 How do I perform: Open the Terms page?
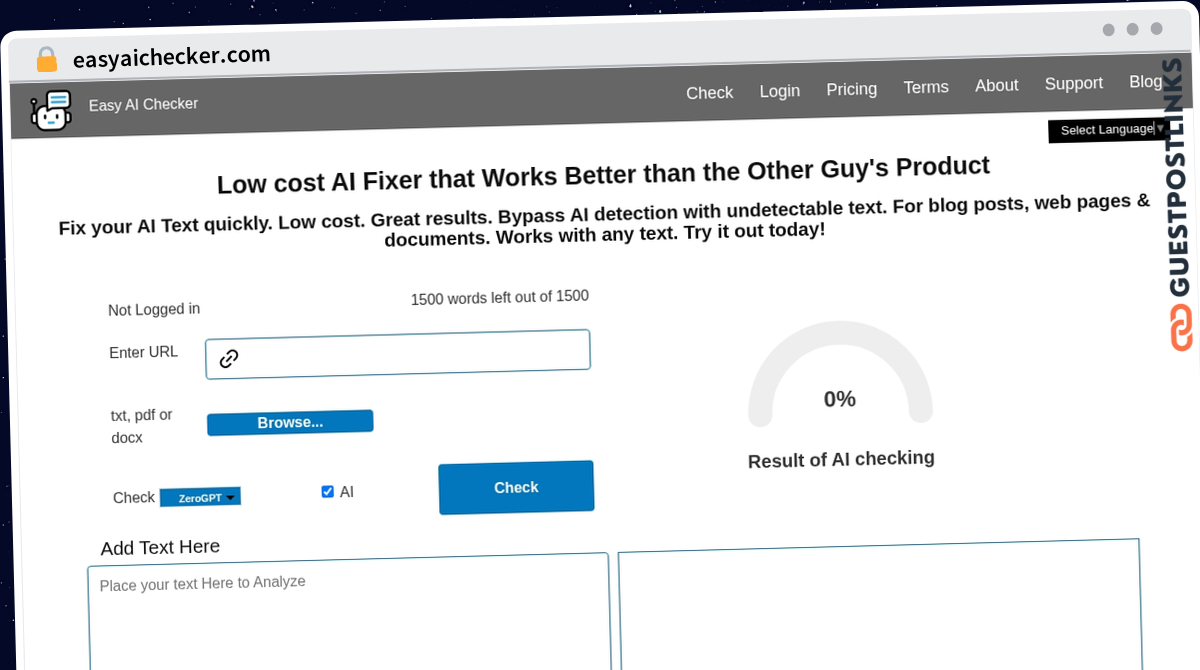coord(926,87)
